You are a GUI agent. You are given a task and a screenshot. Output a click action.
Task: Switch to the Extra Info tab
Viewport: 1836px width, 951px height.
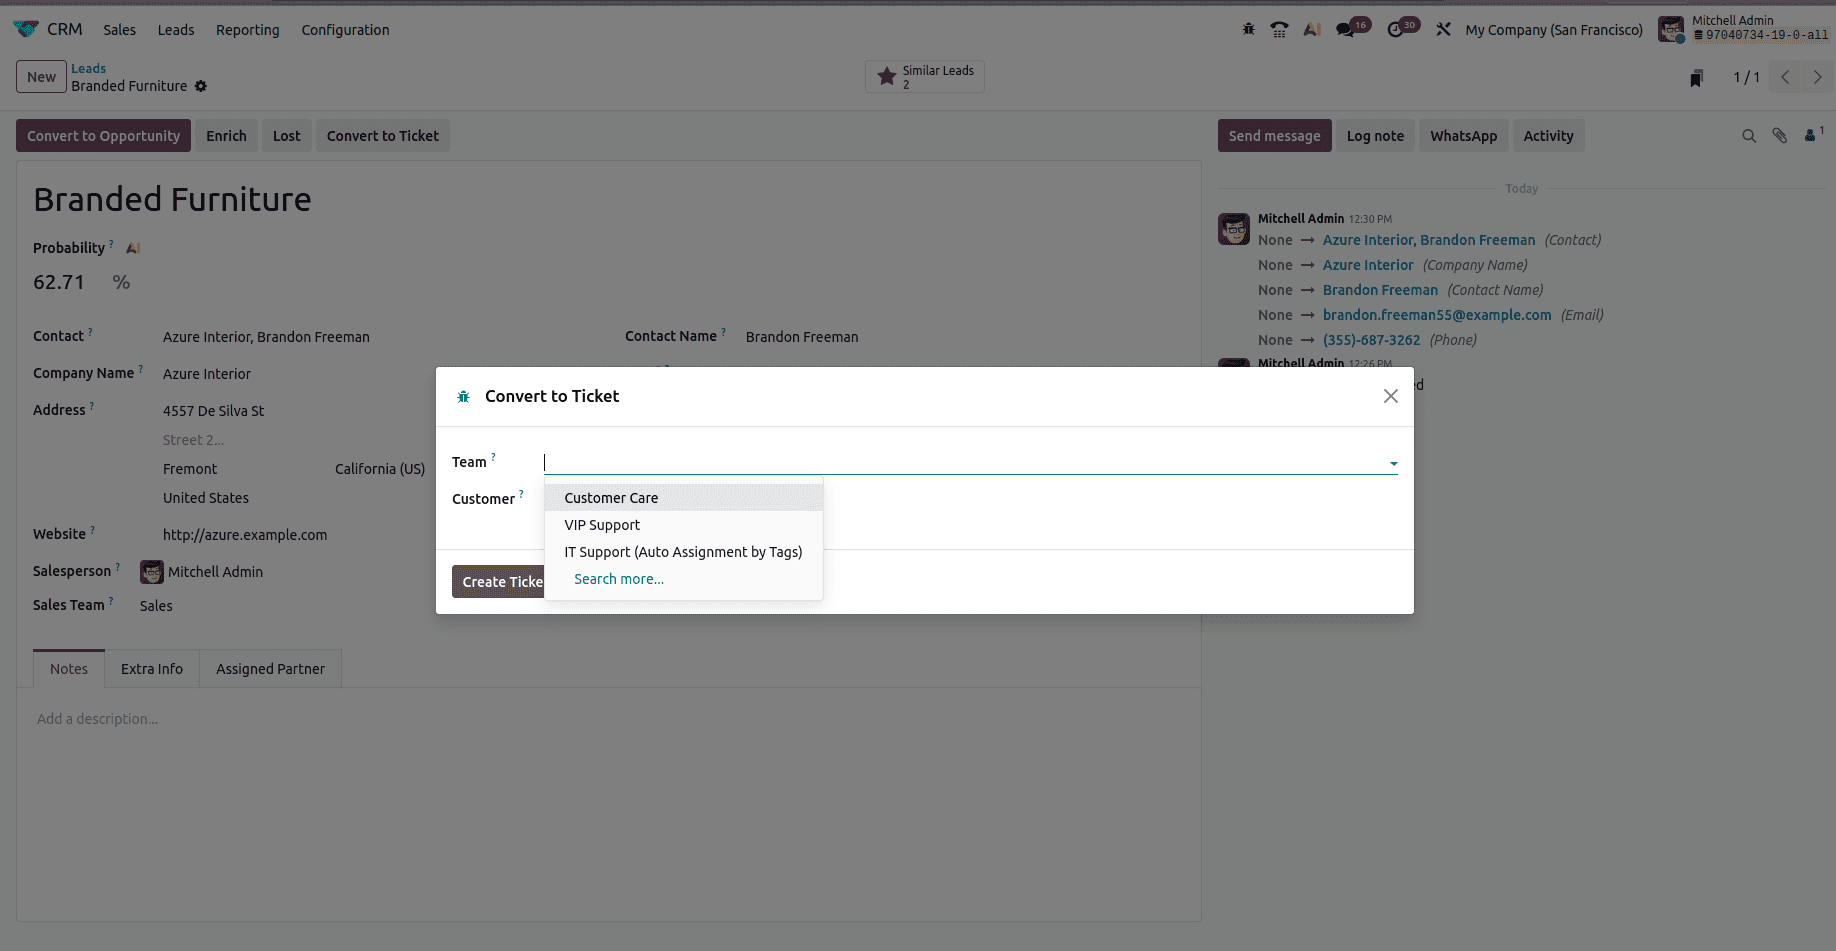click(151, 668)
